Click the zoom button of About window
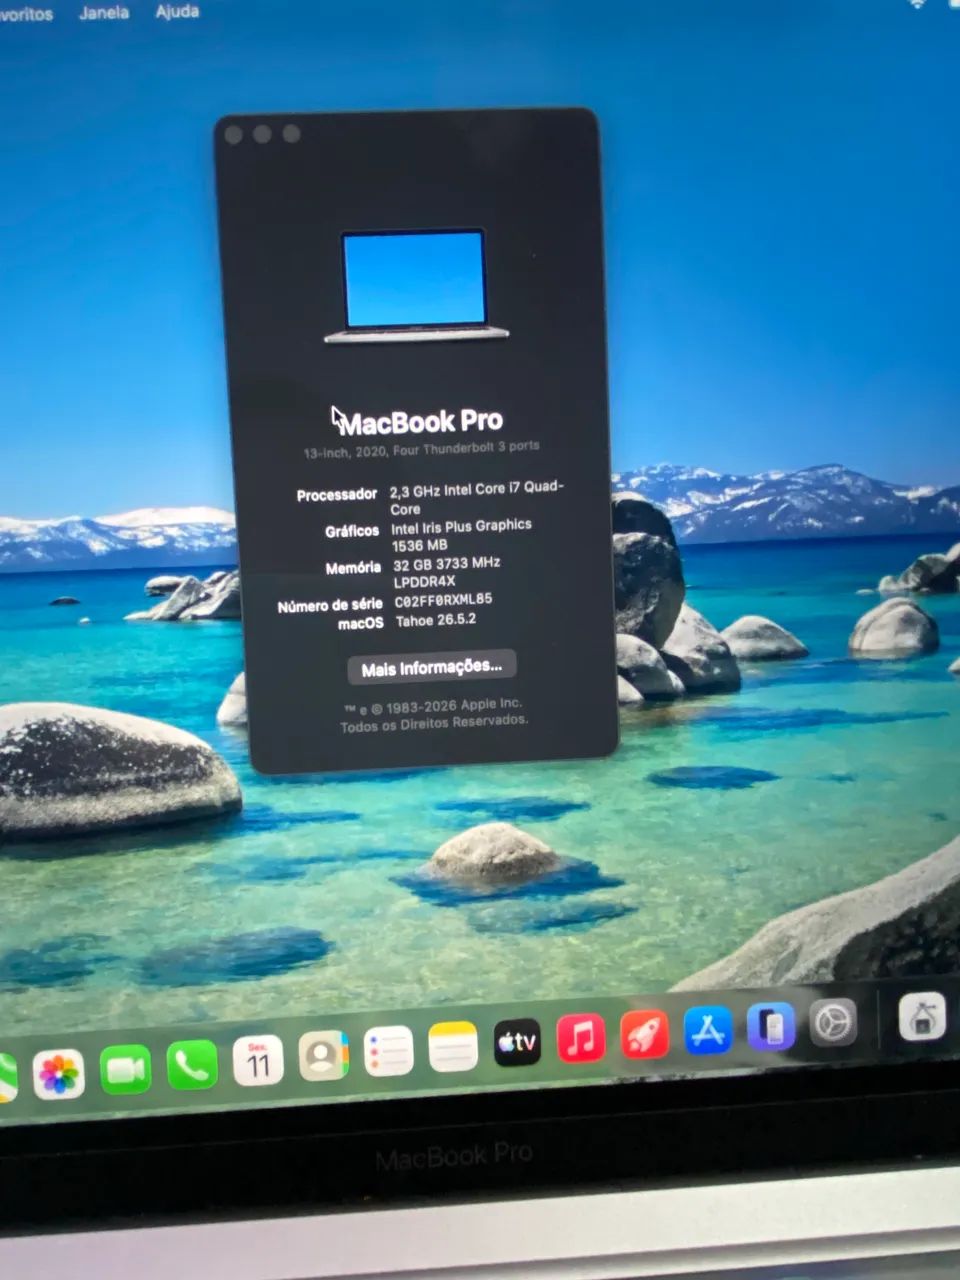The height and width of the screenshot is (1280, 960). pos(291,133)
